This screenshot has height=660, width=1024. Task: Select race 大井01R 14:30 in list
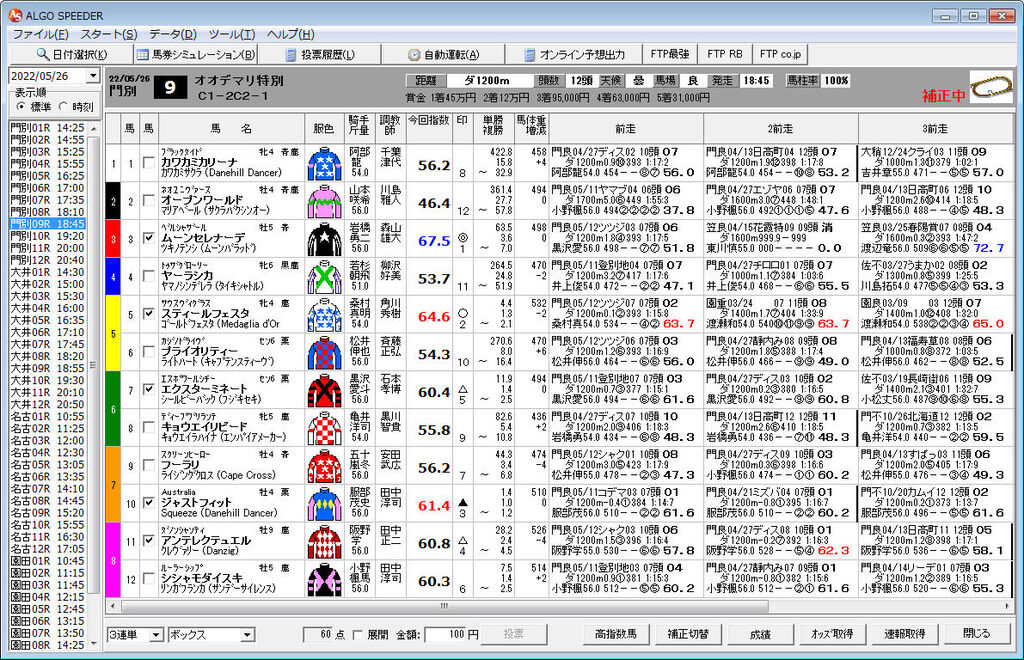point(47,272)
